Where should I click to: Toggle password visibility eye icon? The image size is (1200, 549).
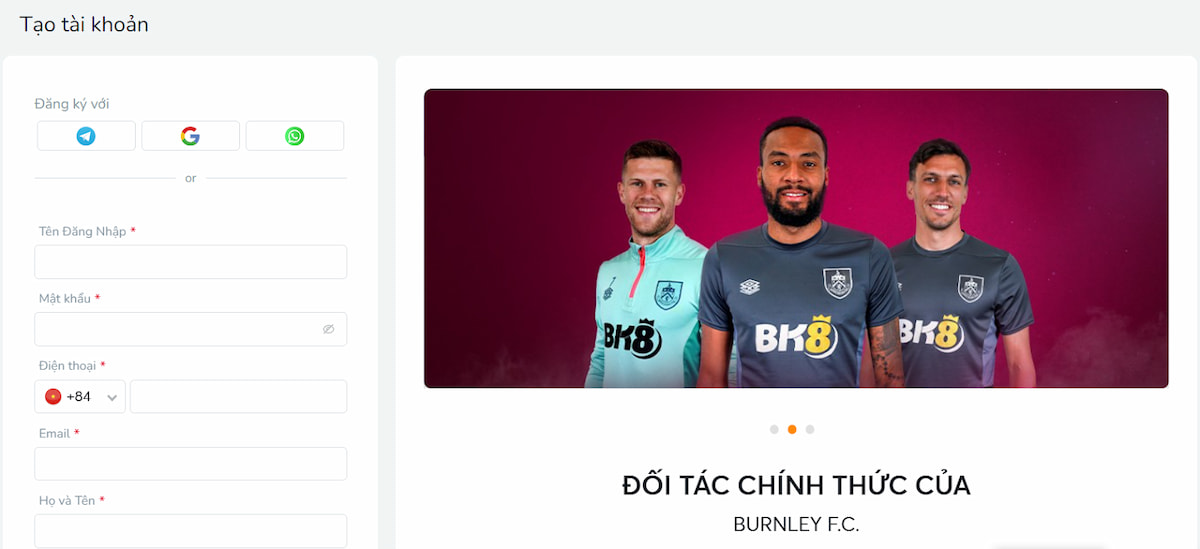328,329
